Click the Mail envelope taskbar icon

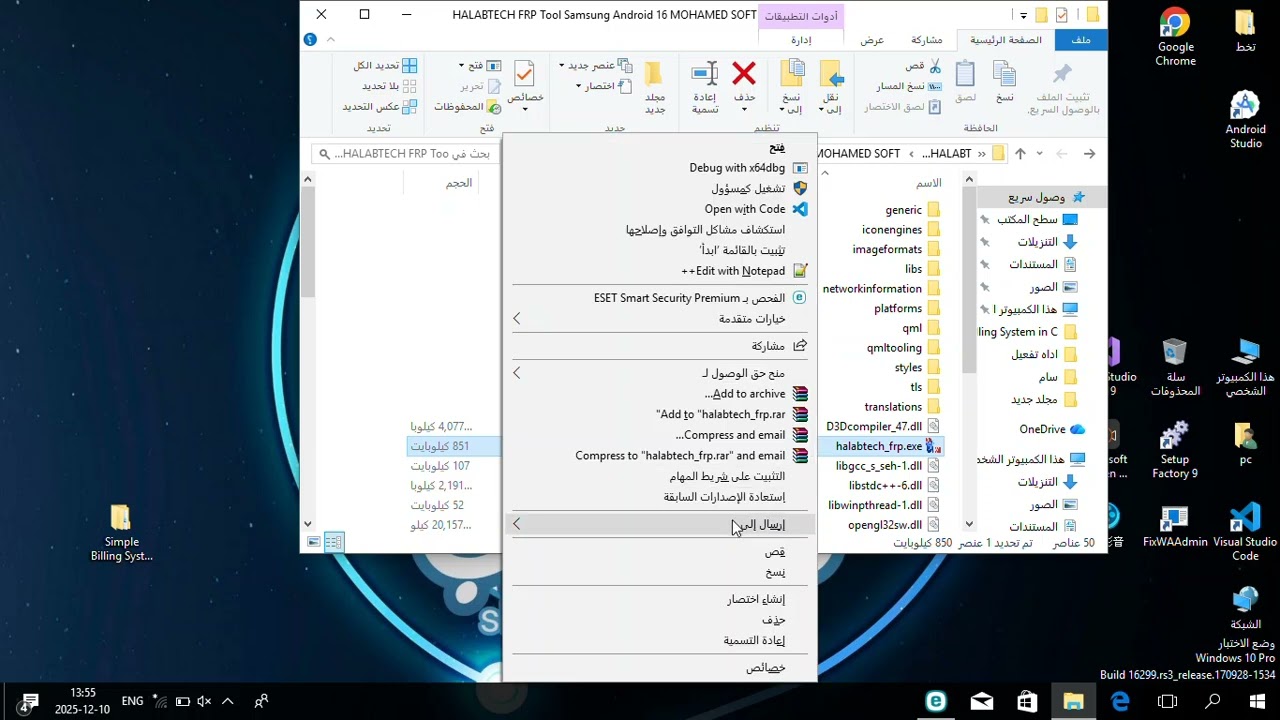pos(981,701)
